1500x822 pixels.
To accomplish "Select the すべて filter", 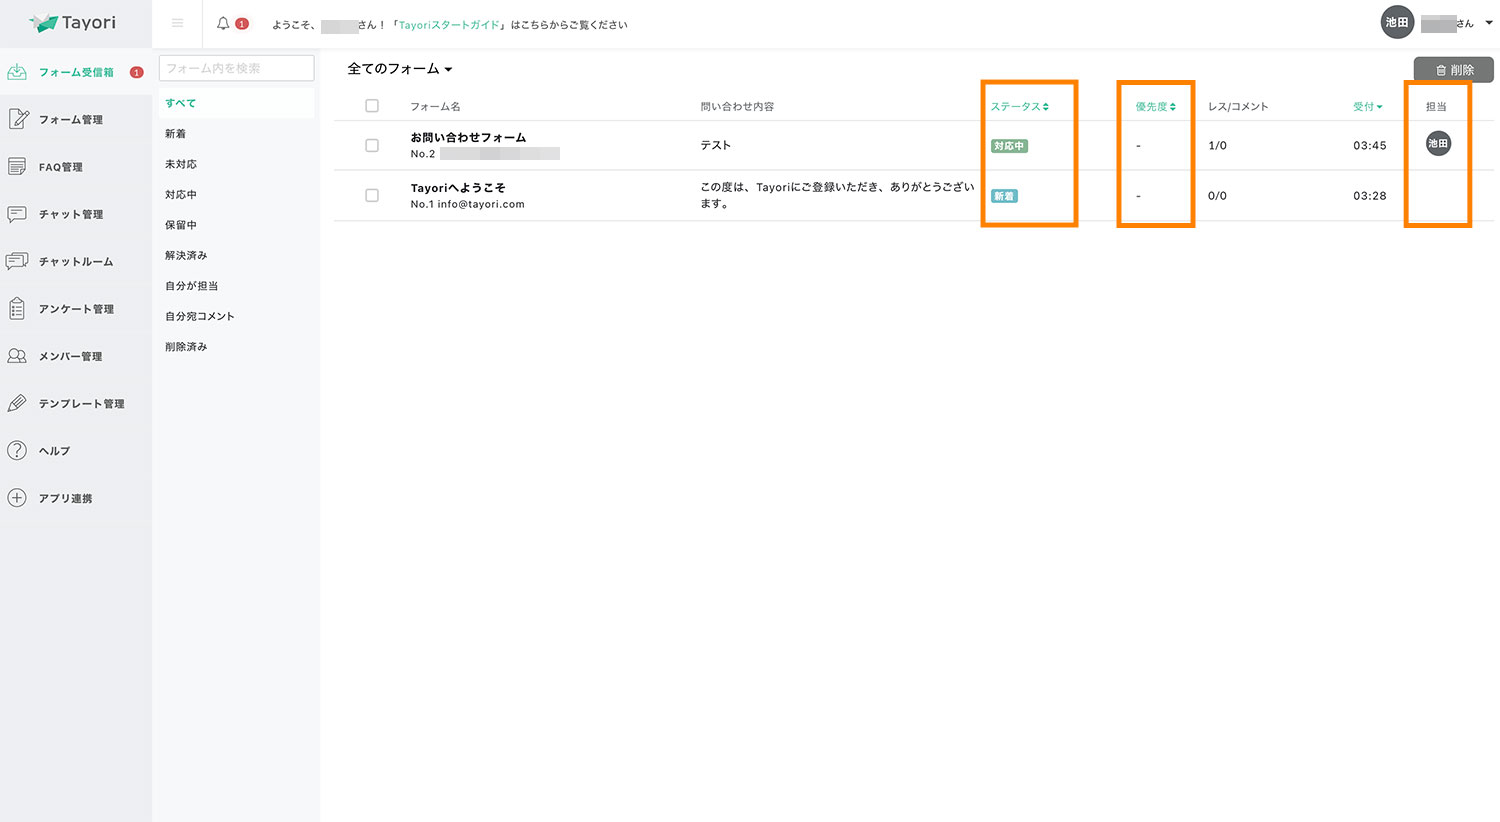I will 236,103.
